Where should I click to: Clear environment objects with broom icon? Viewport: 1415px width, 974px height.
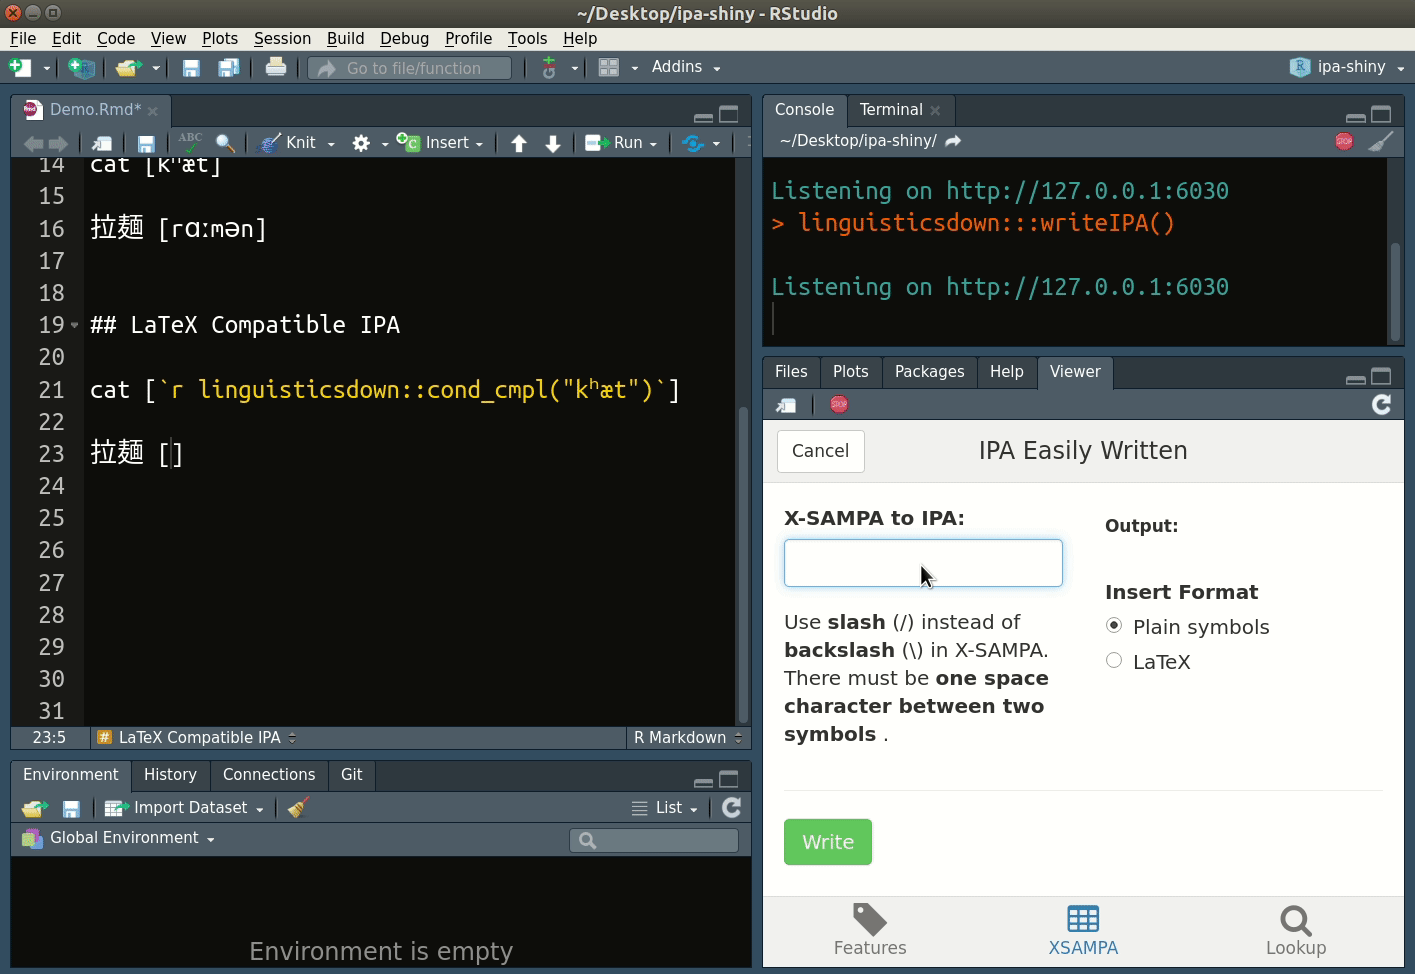[x=298, y=808]
